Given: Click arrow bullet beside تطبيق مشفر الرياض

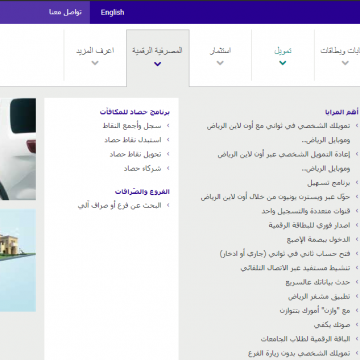Looking at the screenshot, I should click(357, 296).
